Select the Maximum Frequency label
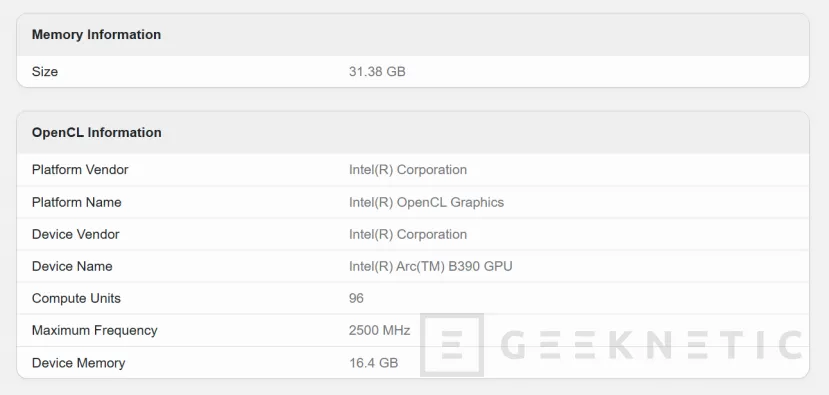The height and width of the screenshot is (395, 829). click(x=95, y=330)
